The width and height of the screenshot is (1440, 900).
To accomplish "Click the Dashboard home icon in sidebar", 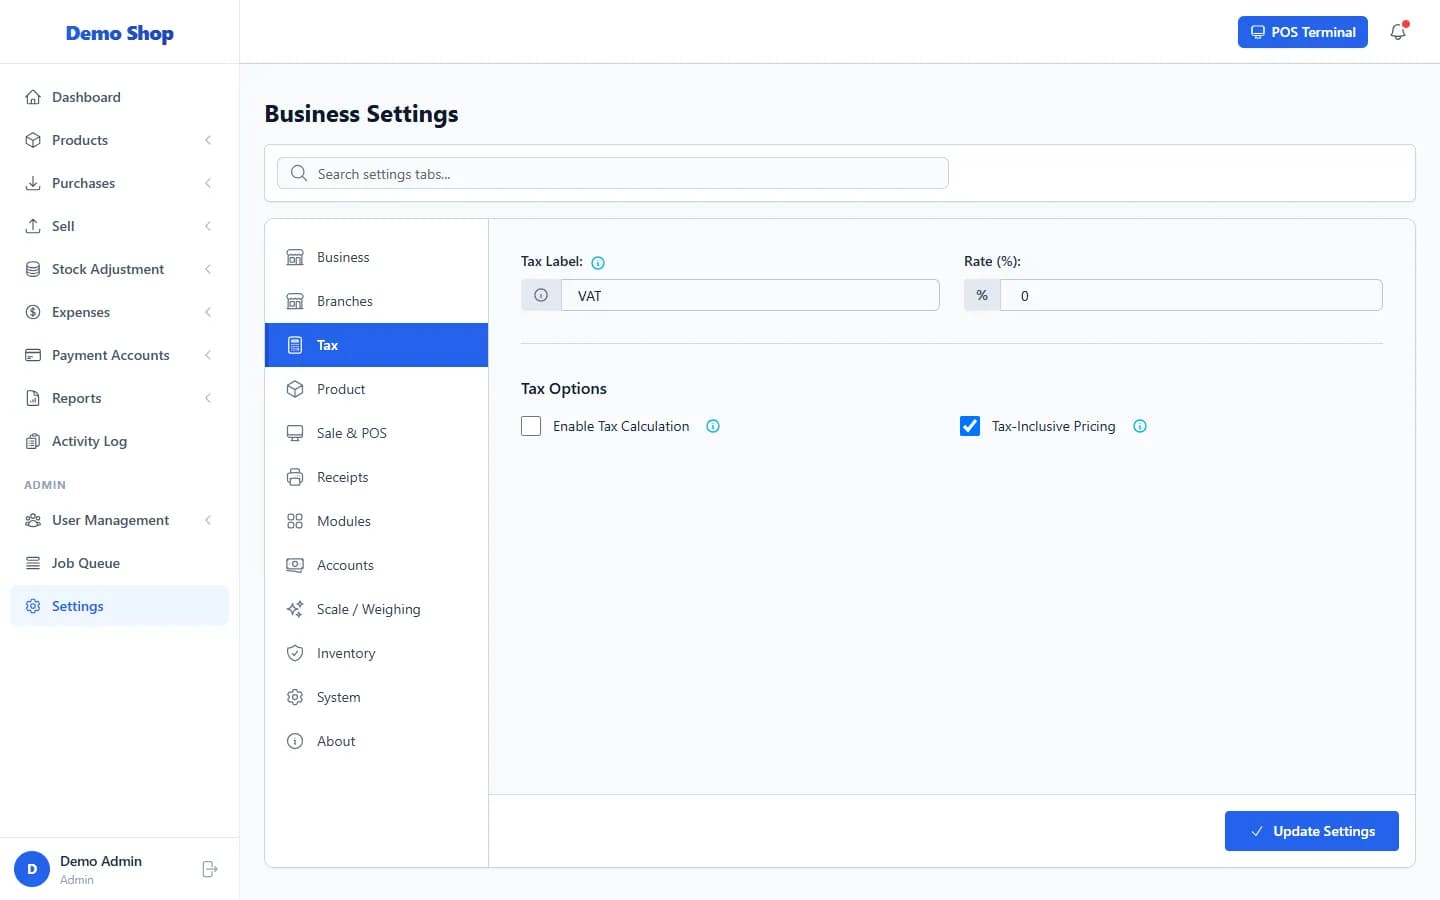I will [33, 97].
